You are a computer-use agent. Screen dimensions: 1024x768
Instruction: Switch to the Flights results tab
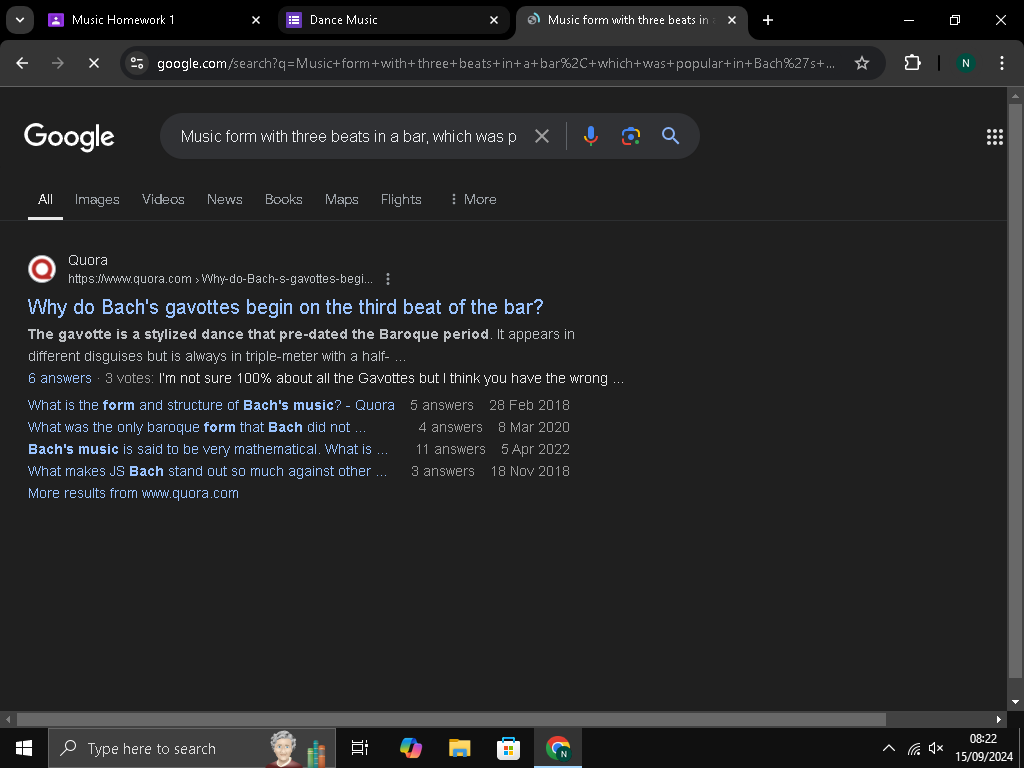tap(401, 200)
